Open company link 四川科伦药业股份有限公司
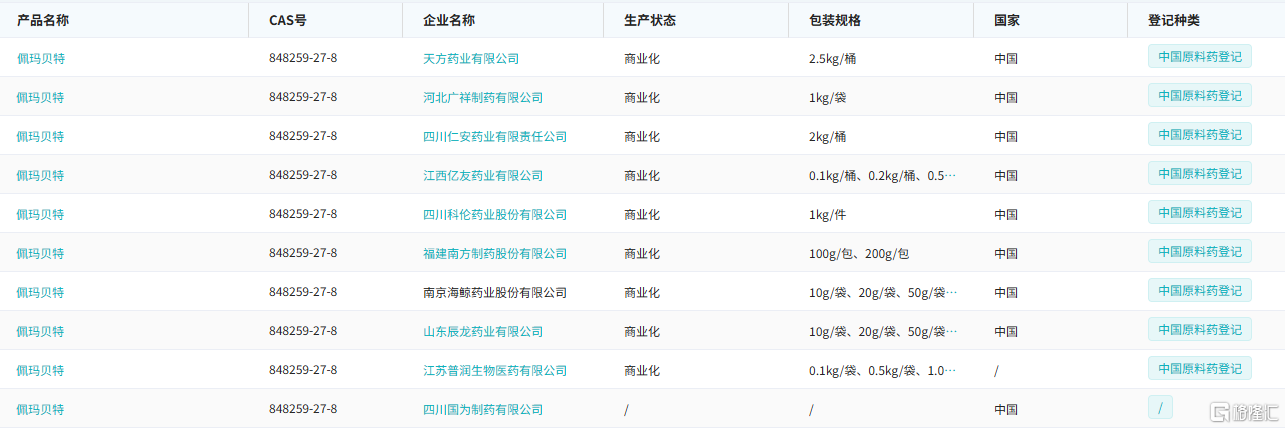This screenshot has width=1285, height=429. click(495, 214)
